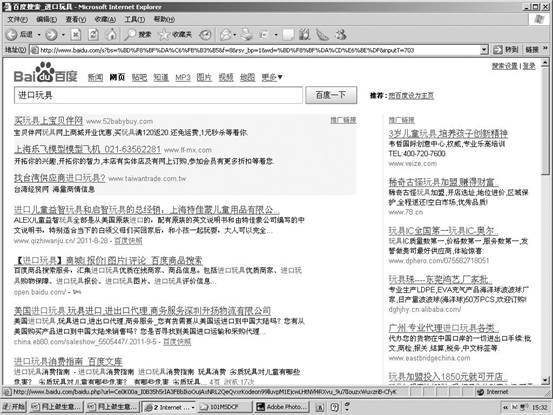553x415 pixels.
Task: Expand the 更多 menu on Baidu
Action: coord(272,77)
